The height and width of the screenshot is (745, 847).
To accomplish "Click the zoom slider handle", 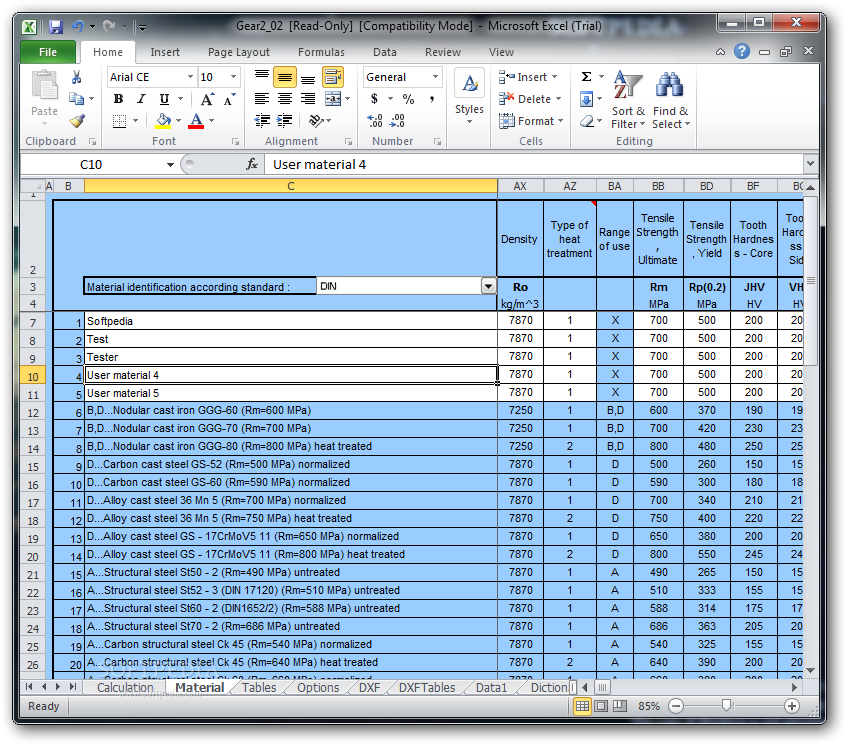I will pos(727,706).
